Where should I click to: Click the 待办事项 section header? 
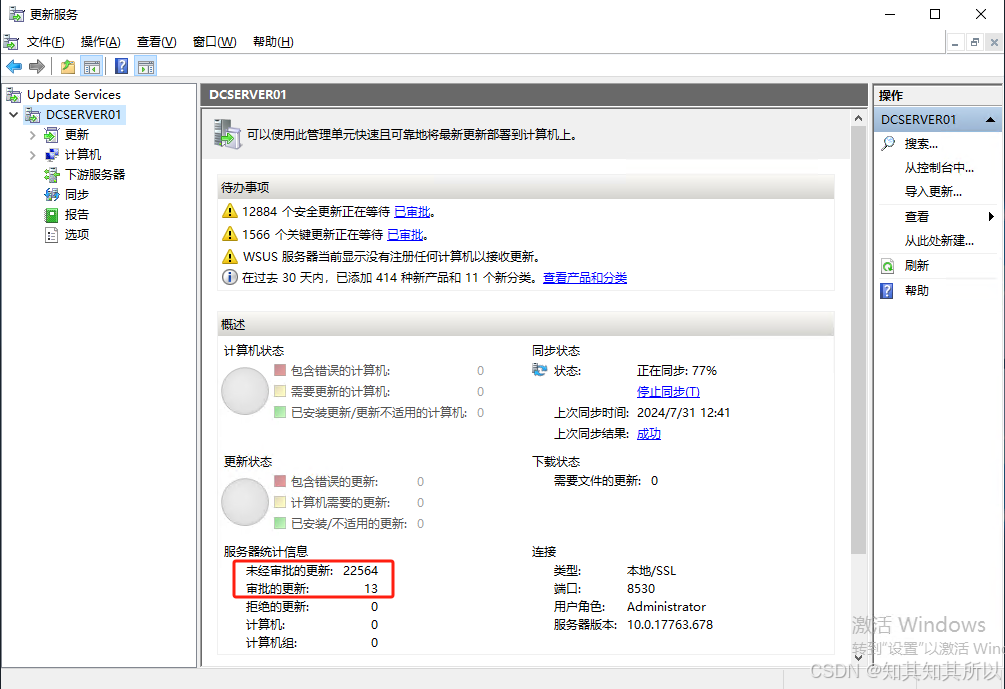tap(526, 188)
